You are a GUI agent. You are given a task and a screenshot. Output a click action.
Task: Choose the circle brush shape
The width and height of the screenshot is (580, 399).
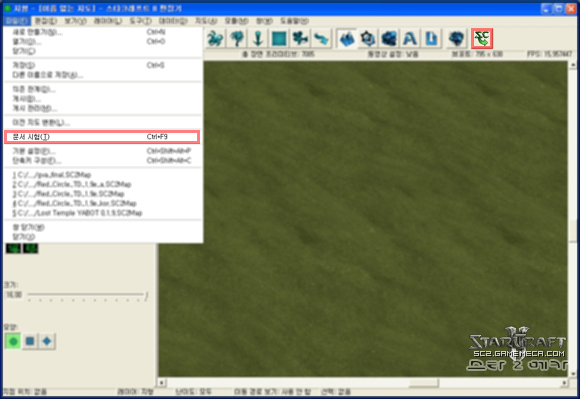pos(13,341)
